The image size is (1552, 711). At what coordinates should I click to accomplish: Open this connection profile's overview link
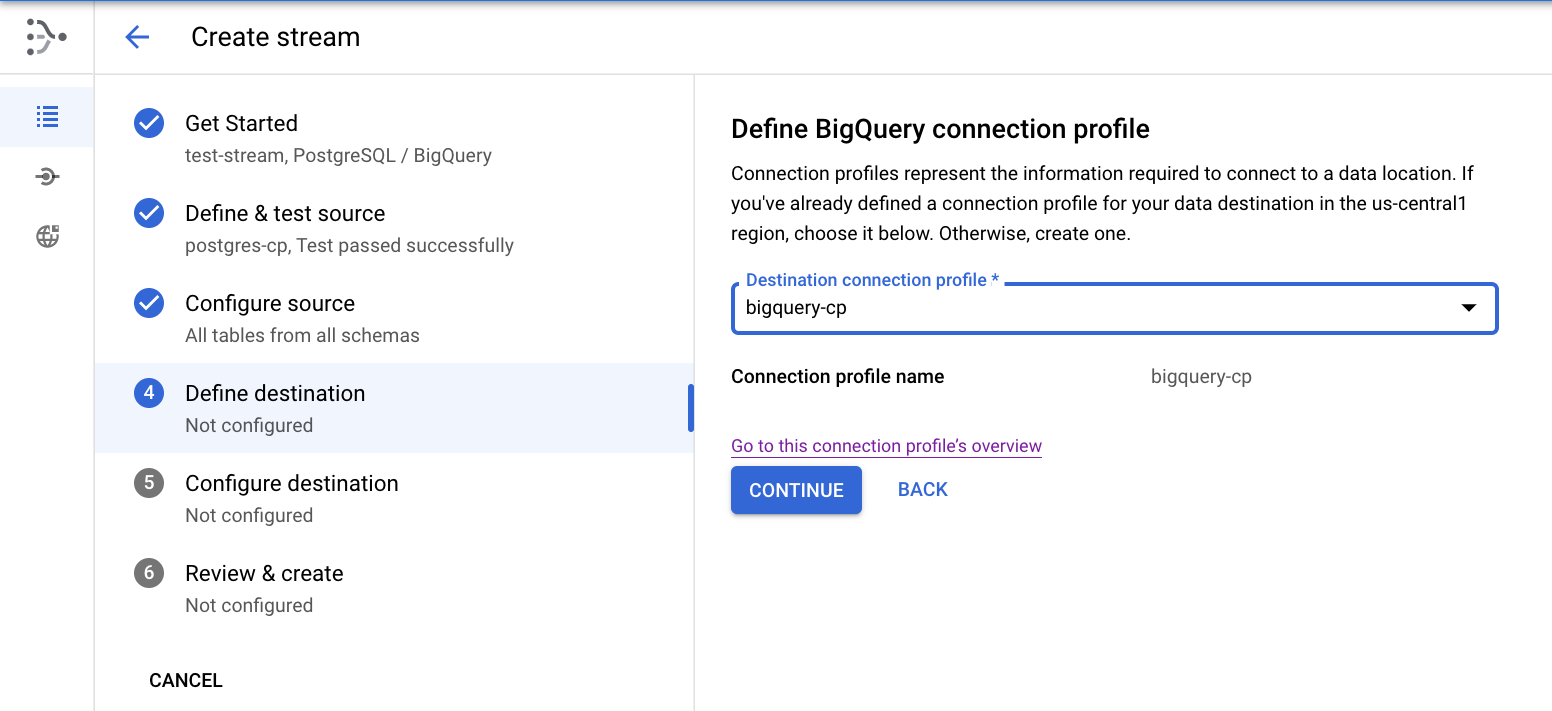(886, 446)
